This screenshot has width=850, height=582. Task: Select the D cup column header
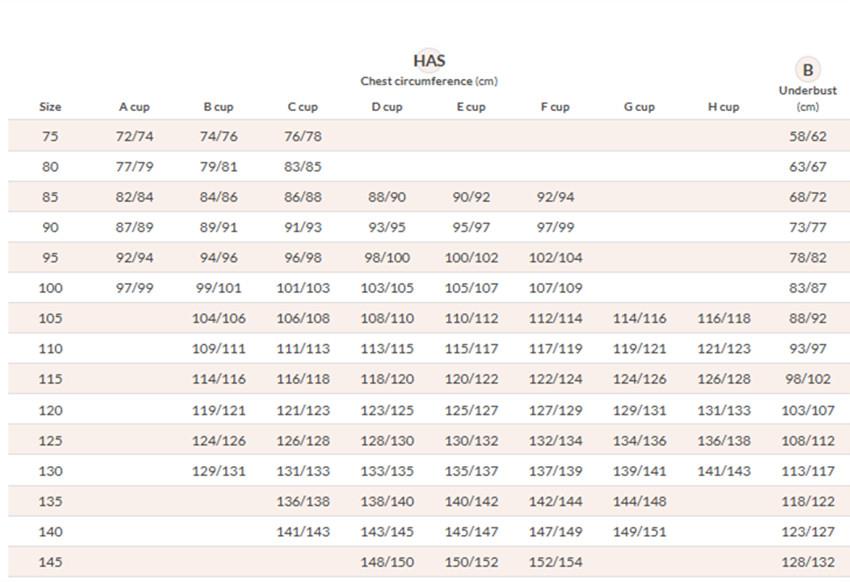387,107
